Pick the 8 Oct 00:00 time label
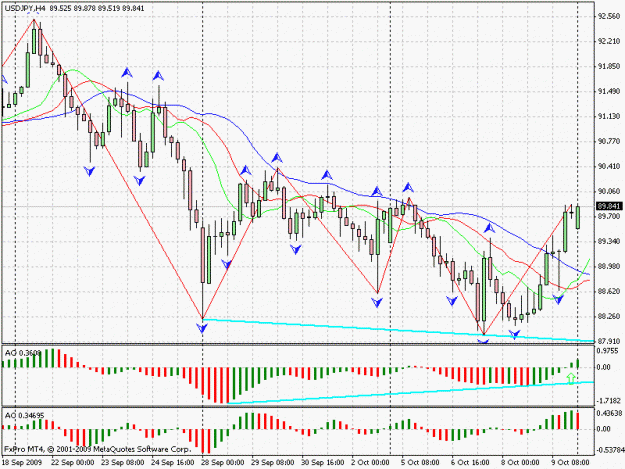Screen dimensions: 625x469 (520, 463)
